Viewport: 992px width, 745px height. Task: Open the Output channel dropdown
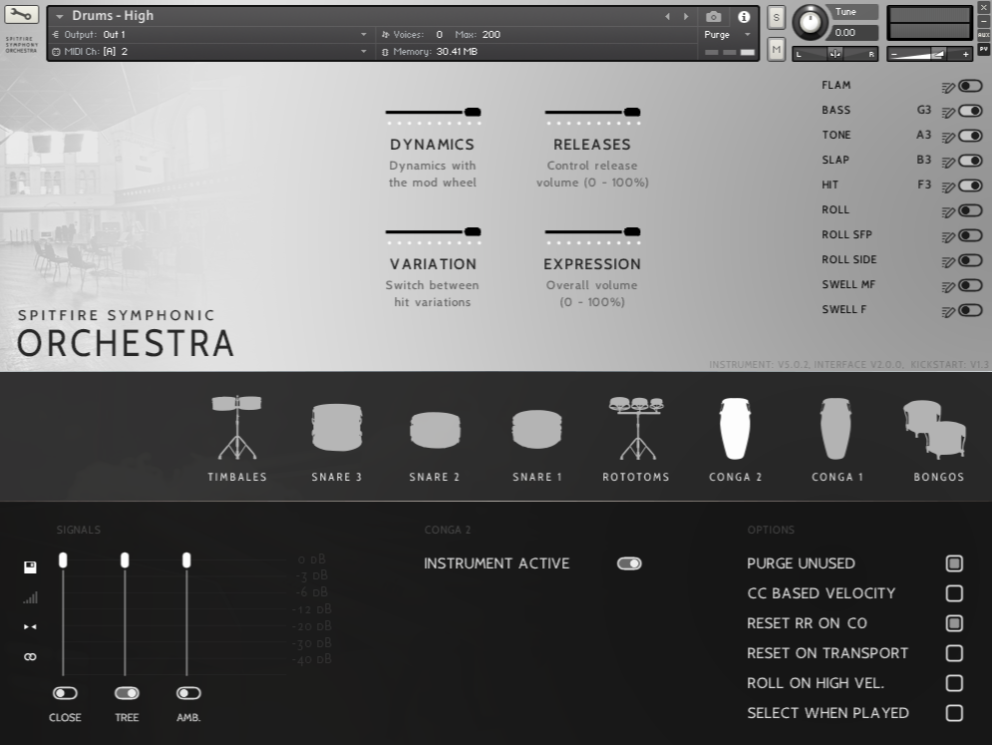(364, 35)
